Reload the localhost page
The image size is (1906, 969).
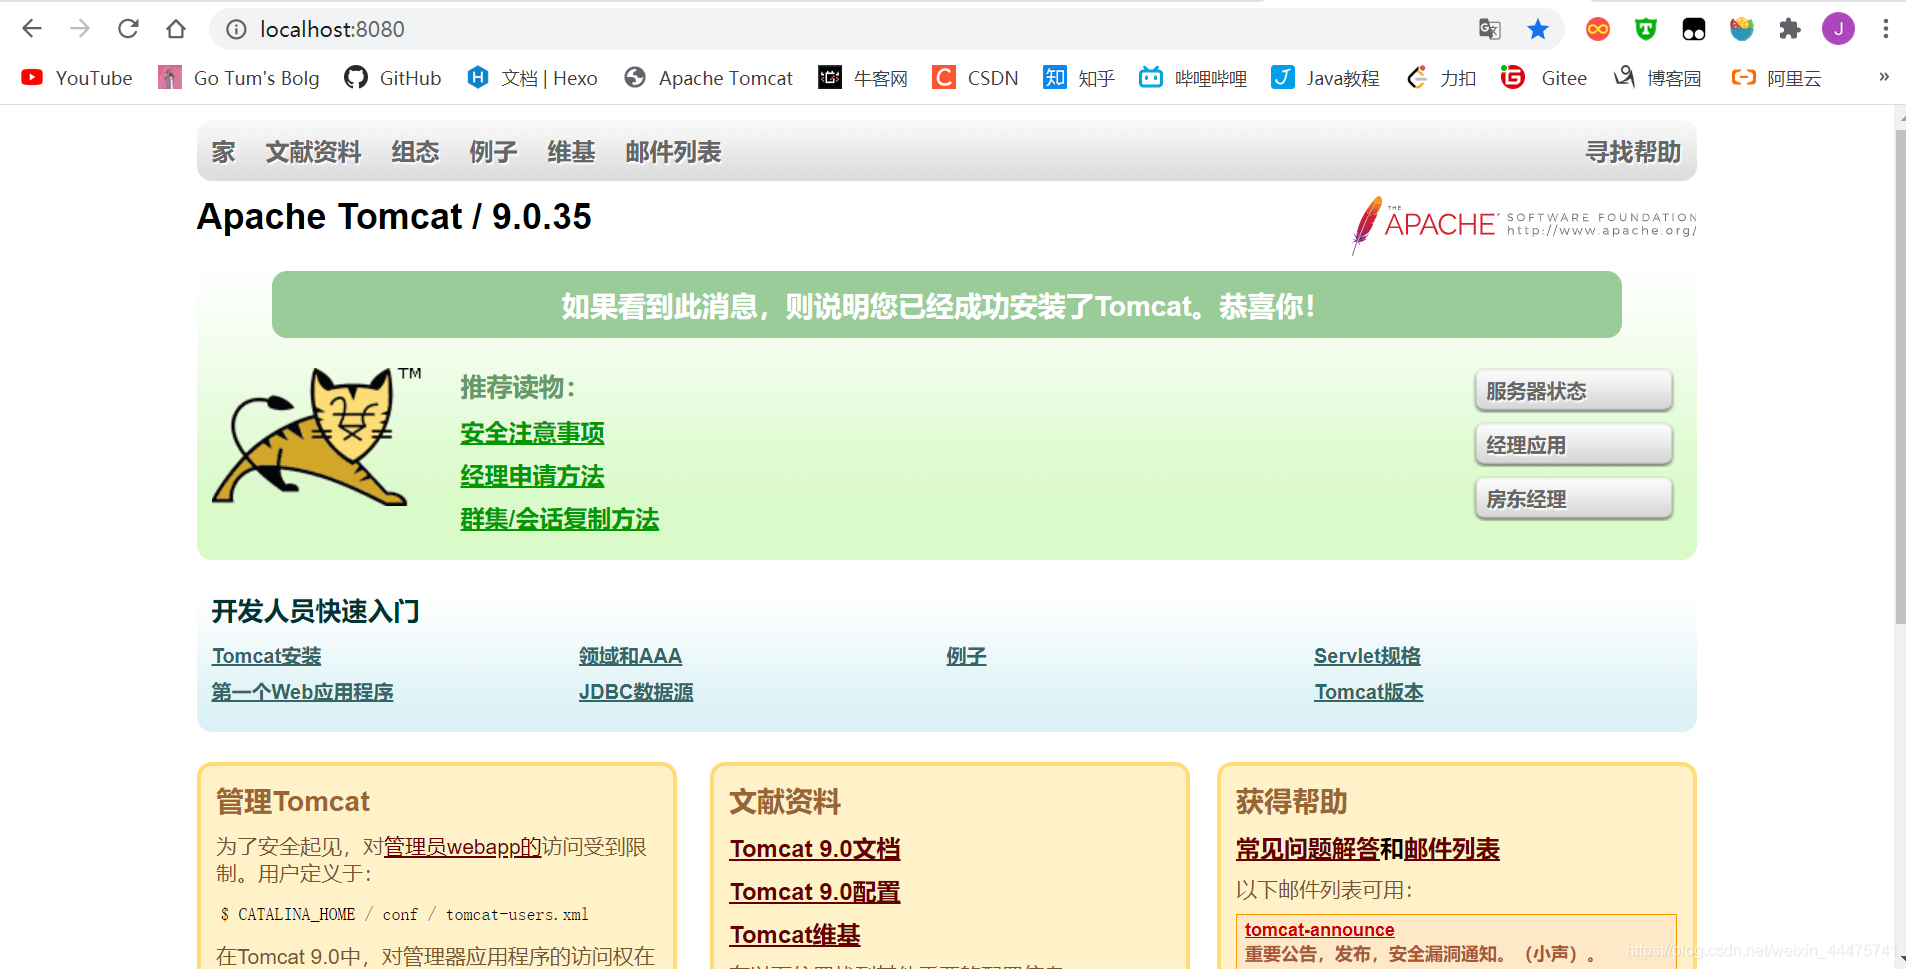(x=128, y=29)
